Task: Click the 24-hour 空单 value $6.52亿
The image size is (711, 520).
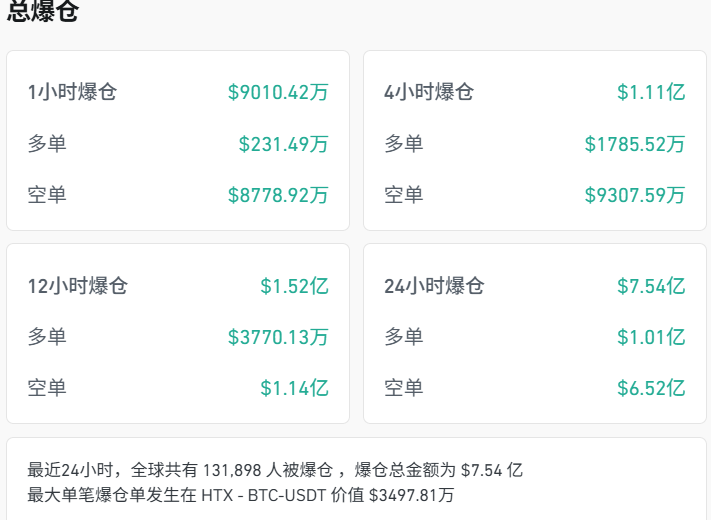Action: [651, 388]
